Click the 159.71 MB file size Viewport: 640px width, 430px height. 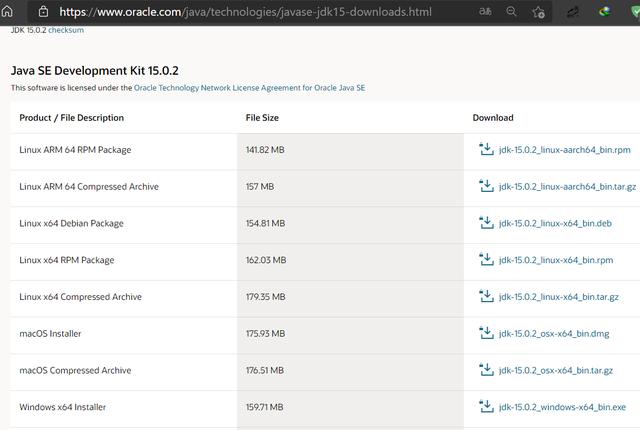pyautogui.click(x=264, y=407)
